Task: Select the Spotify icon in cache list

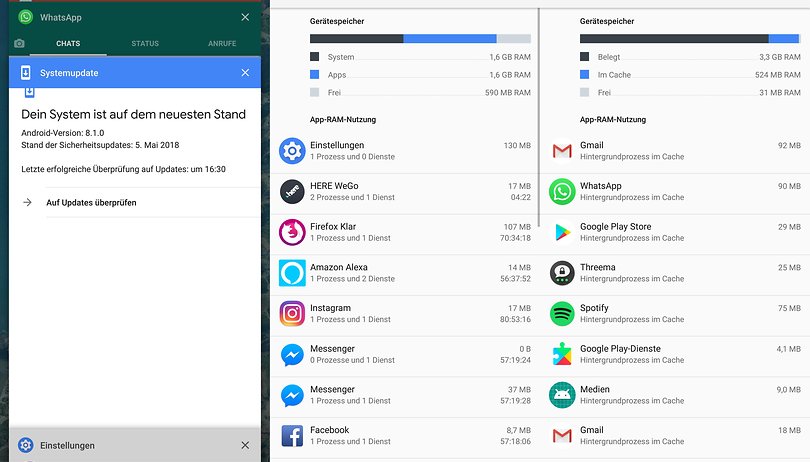Action: (562, 314)
